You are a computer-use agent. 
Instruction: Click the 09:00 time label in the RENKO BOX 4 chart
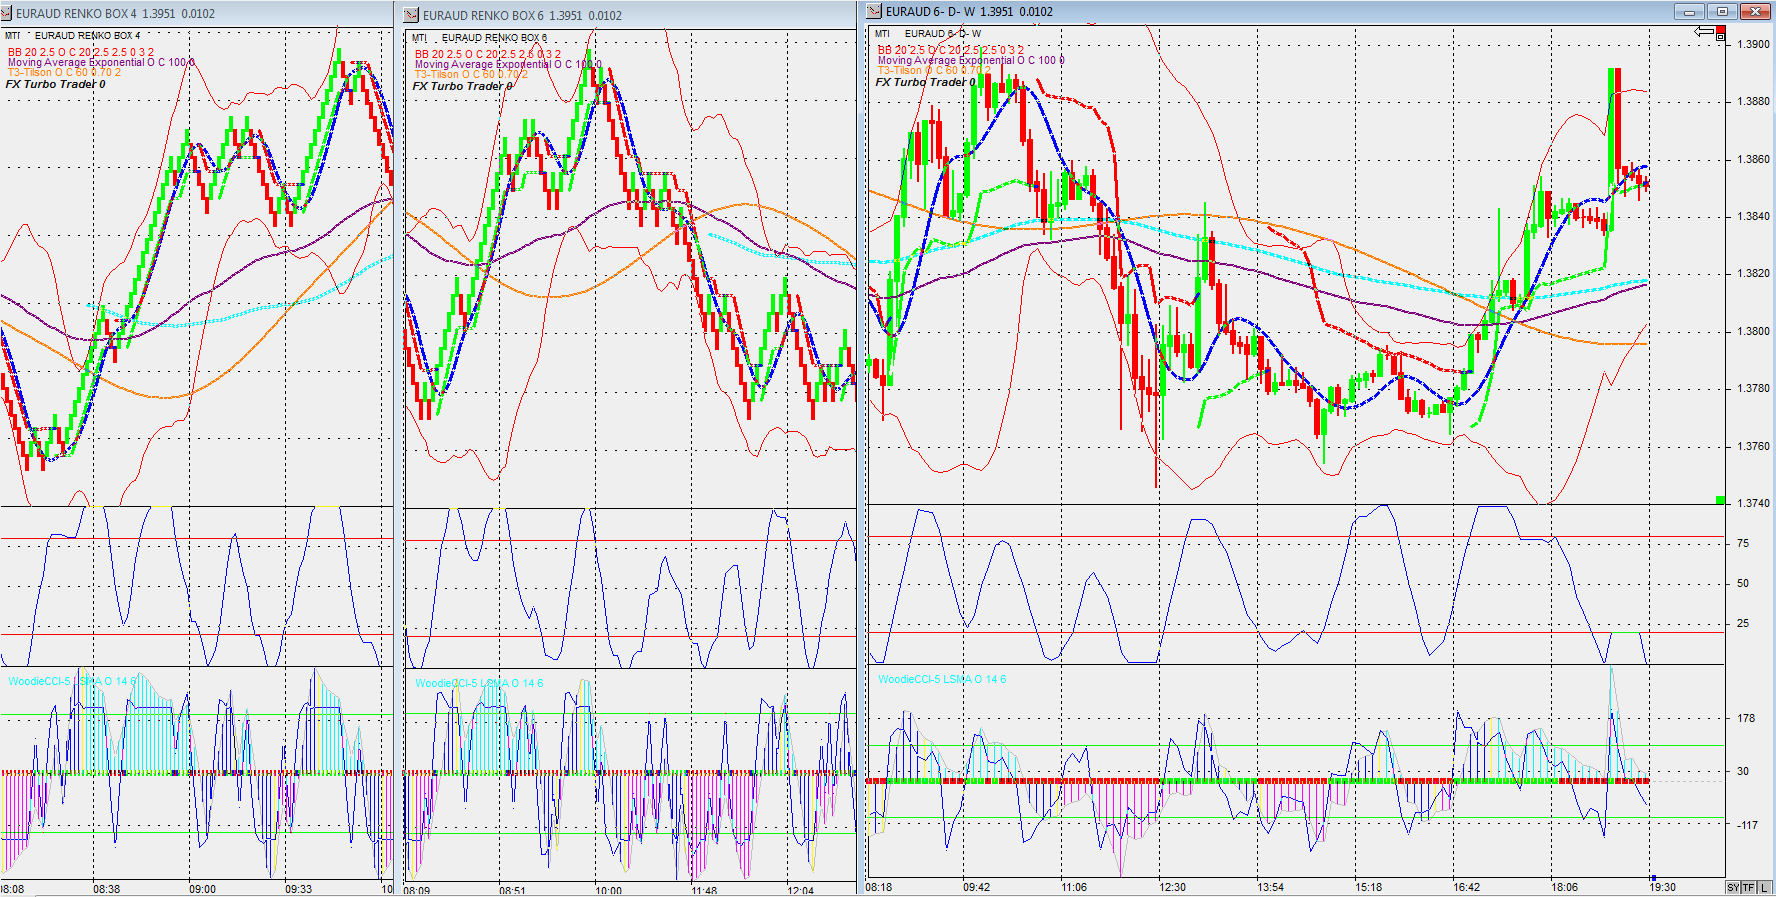pos(202,889)
